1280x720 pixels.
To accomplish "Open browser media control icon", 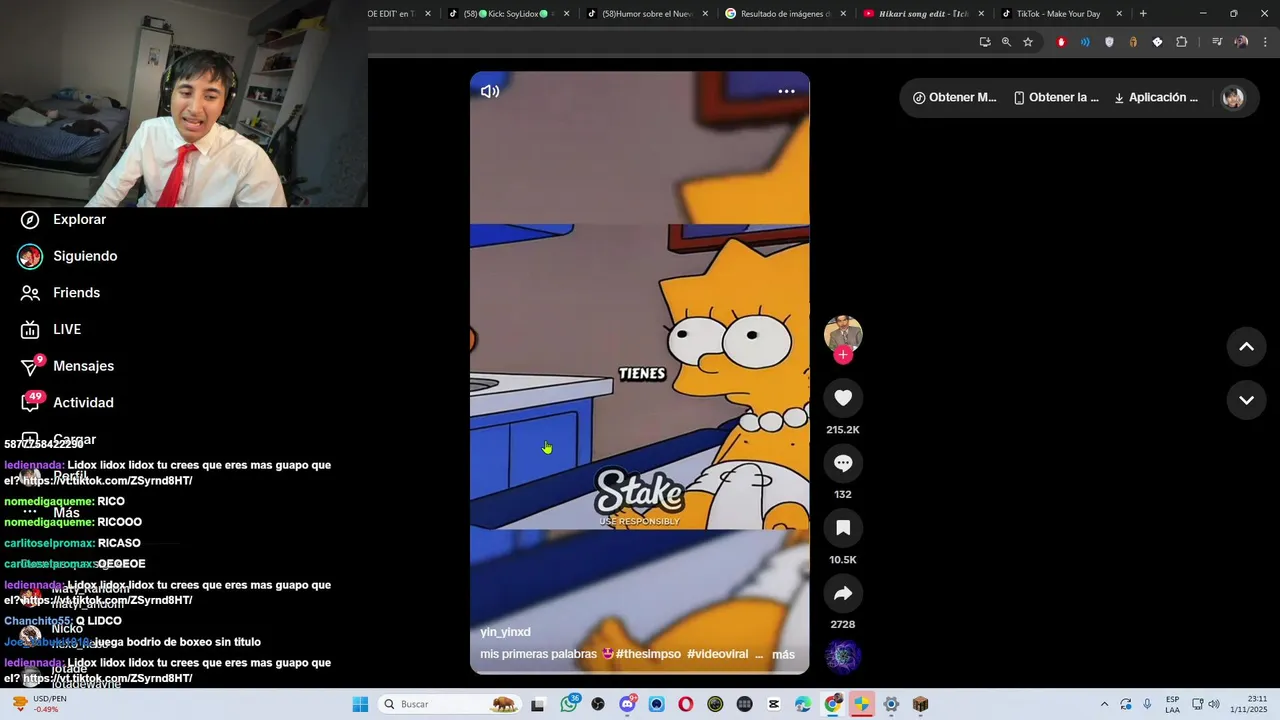I will [1217, 42].
